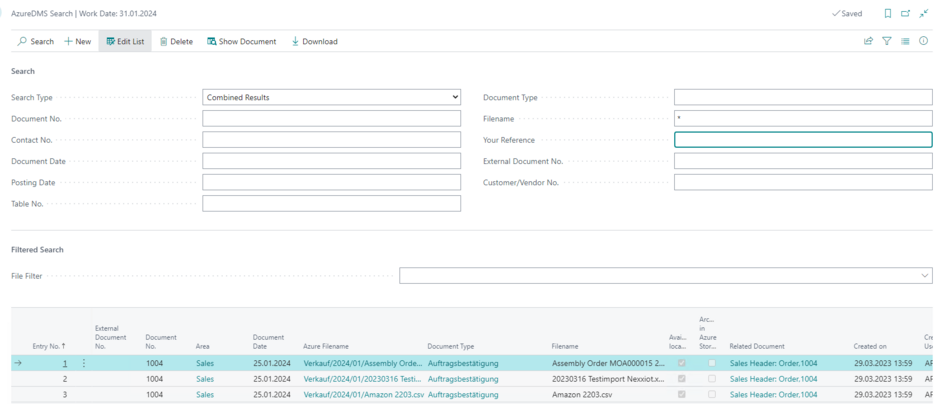Viewport: 940px width, 404px height.
Task: Sort by the Entry No. column header
Action: 49,346
